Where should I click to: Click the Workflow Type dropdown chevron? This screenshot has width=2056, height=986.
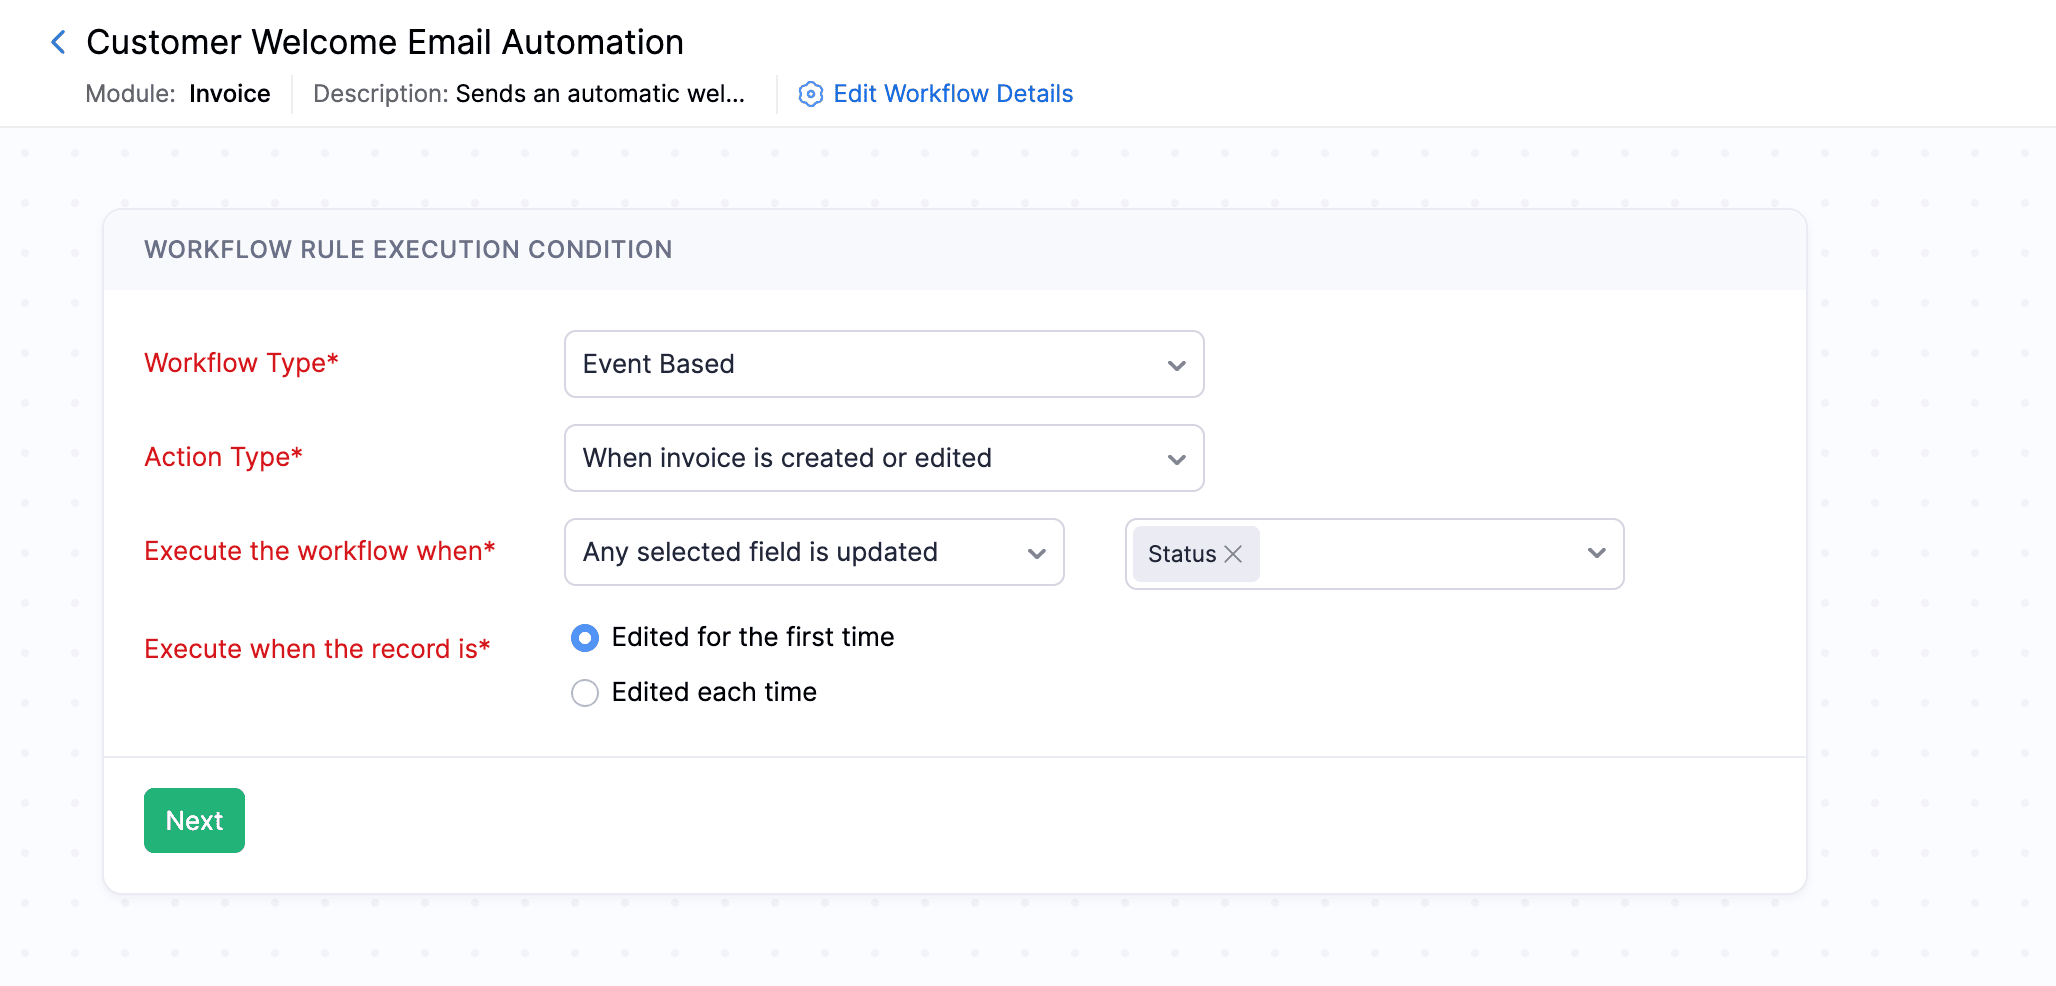pos(1176,364)
